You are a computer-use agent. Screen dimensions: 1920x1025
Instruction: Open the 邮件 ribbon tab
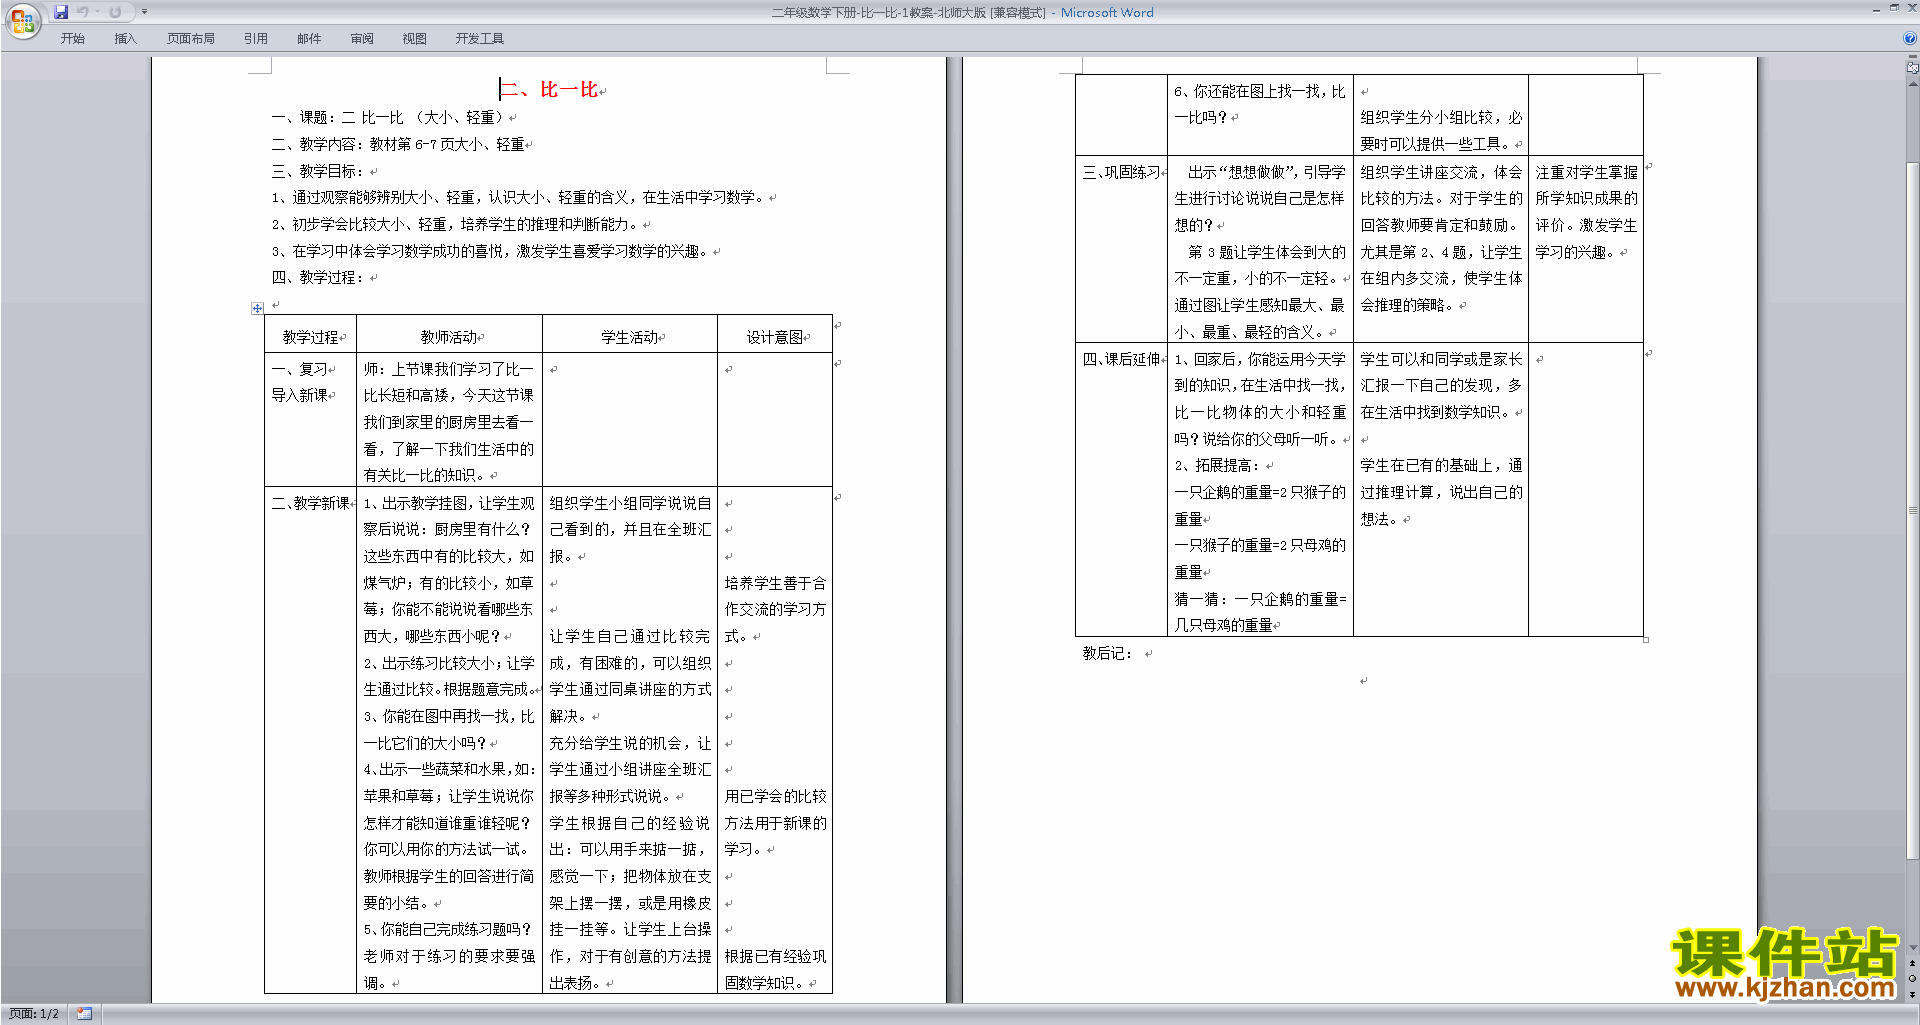click(309, 39)
